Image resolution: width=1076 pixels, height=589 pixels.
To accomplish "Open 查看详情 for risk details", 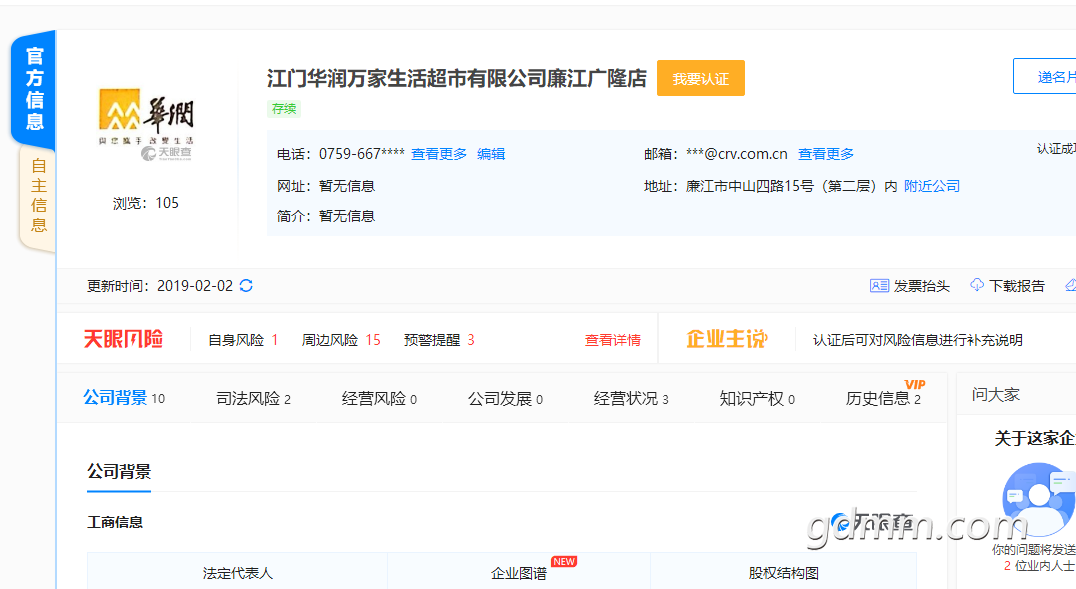I will [x=613, y=340].
